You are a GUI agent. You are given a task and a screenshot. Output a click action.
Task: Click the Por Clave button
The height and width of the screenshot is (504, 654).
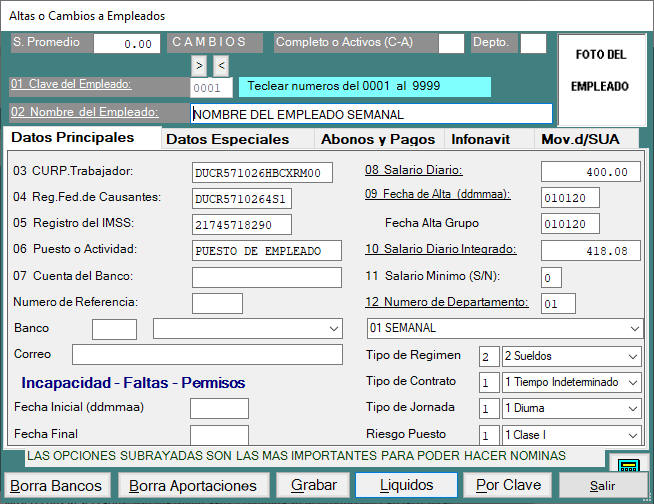click(509, 485)
